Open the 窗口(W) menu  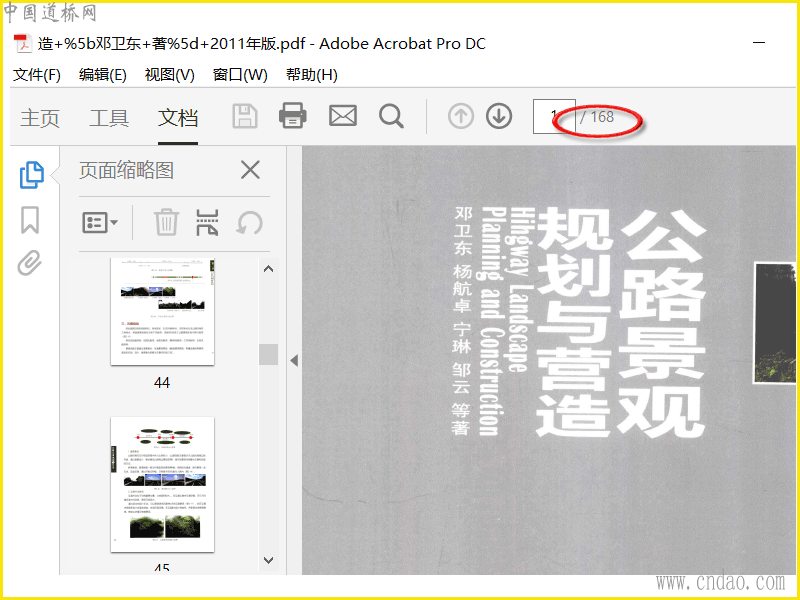pyautogui.click(x=240, y=74)
